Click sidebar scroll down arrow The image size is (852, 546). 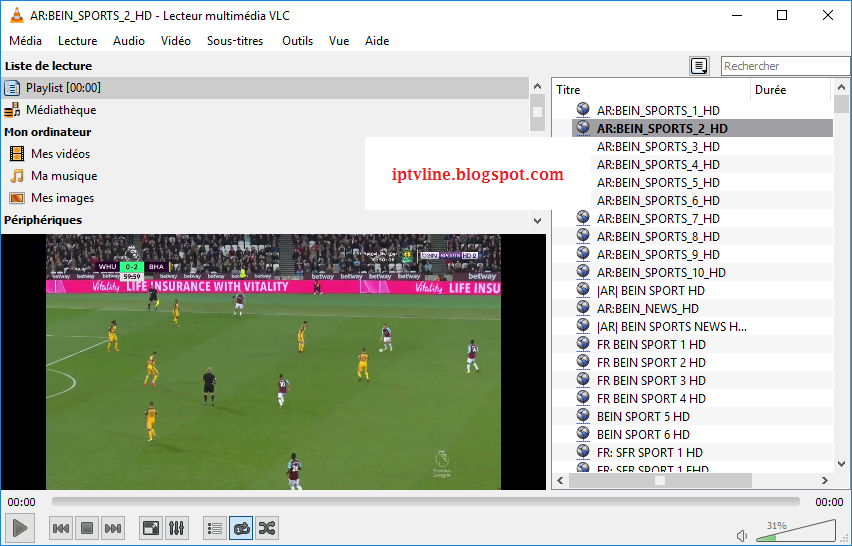click(537, 221)
